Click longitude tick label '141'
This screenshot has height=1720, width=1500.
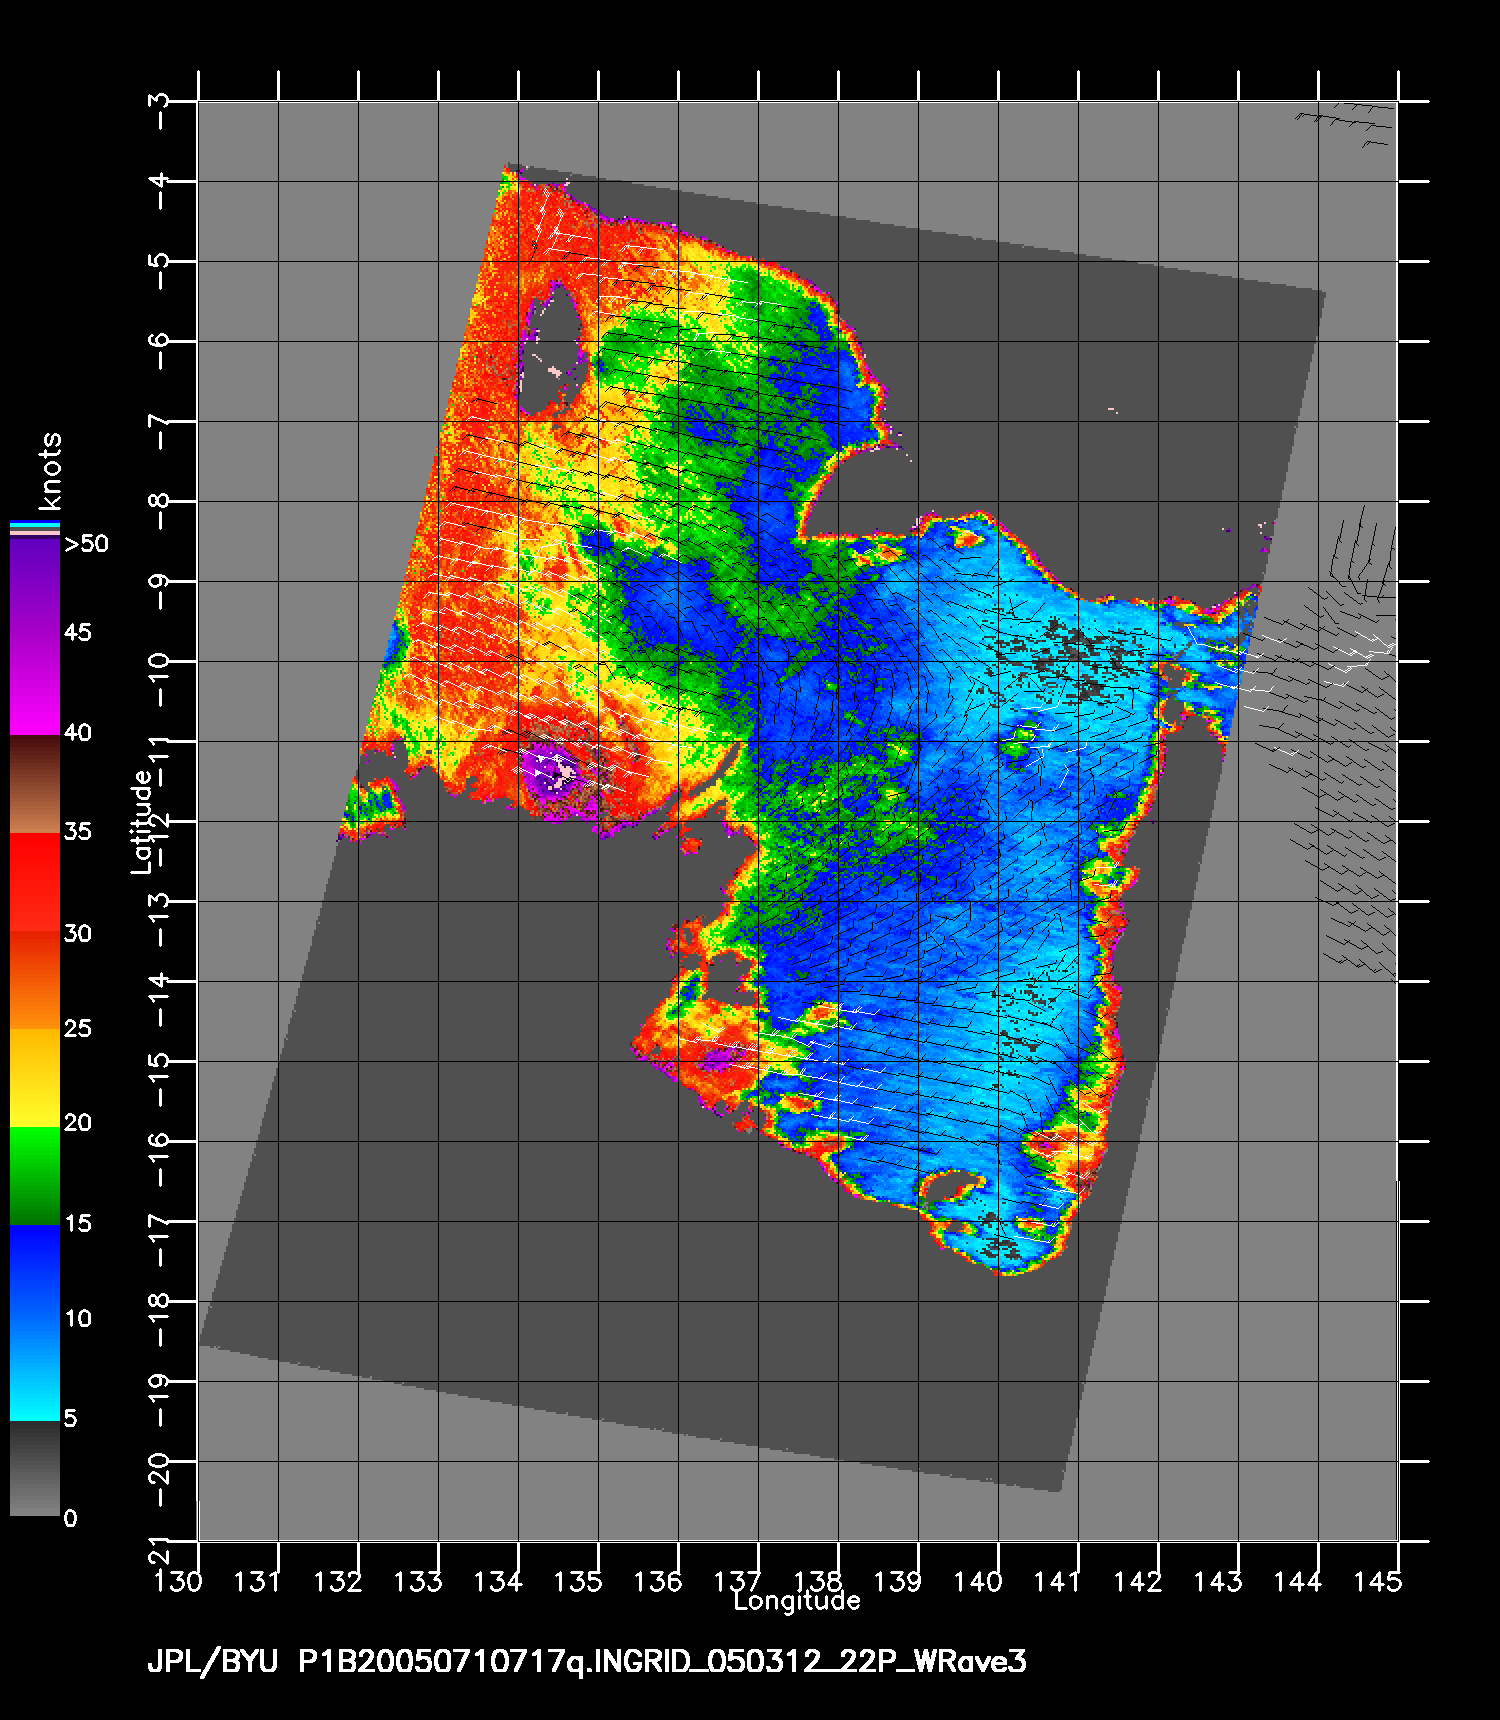click(x=1057, y=1581)
